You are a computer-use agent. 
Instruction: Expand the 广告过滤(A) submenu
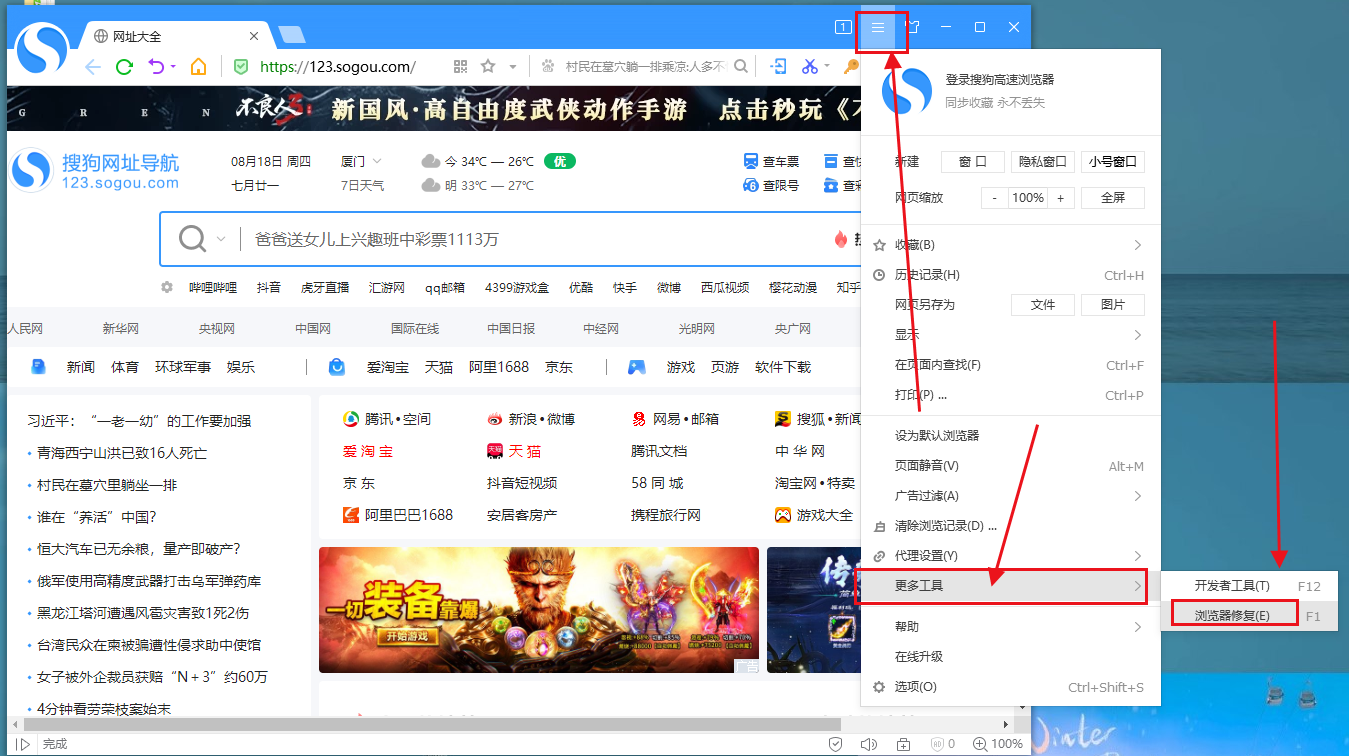(x=1011, y=496)
